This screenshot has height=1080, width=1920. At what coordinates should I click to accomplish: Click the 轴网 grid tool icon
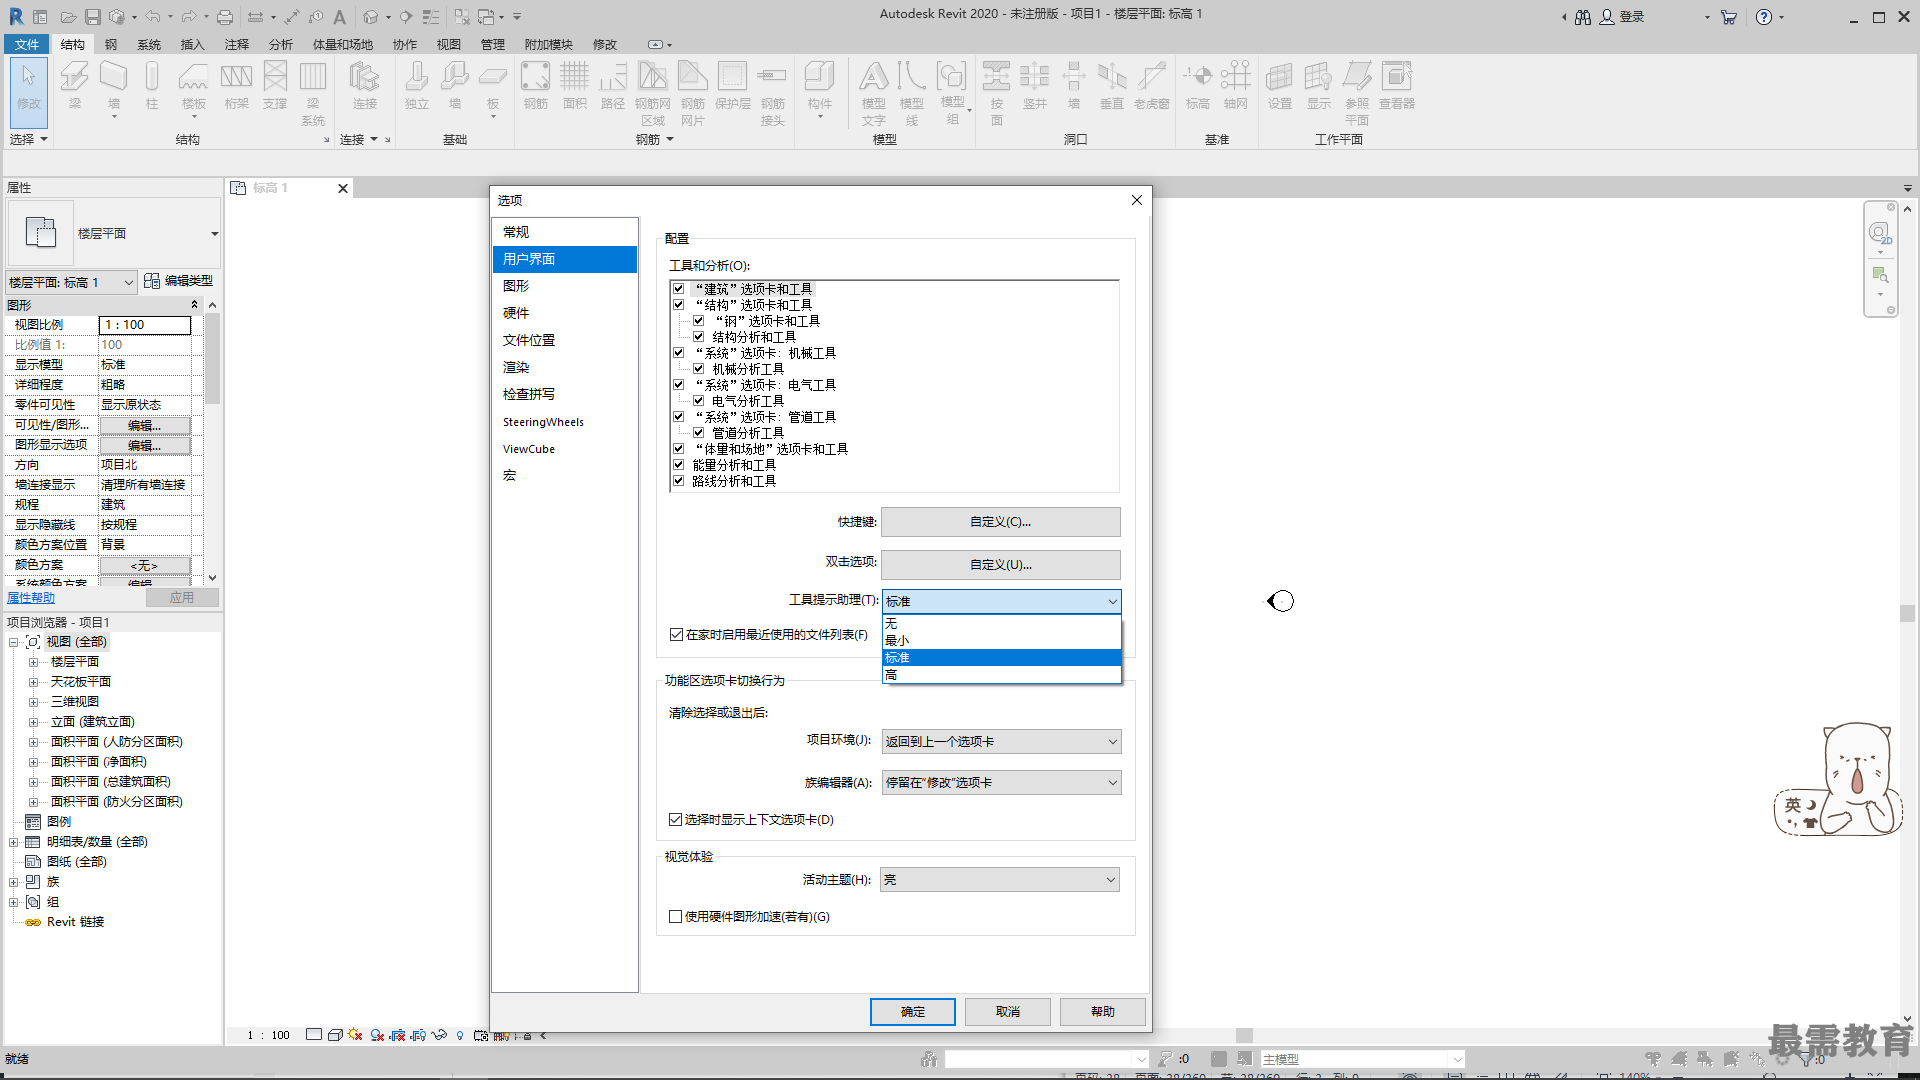pos(1236,85)
